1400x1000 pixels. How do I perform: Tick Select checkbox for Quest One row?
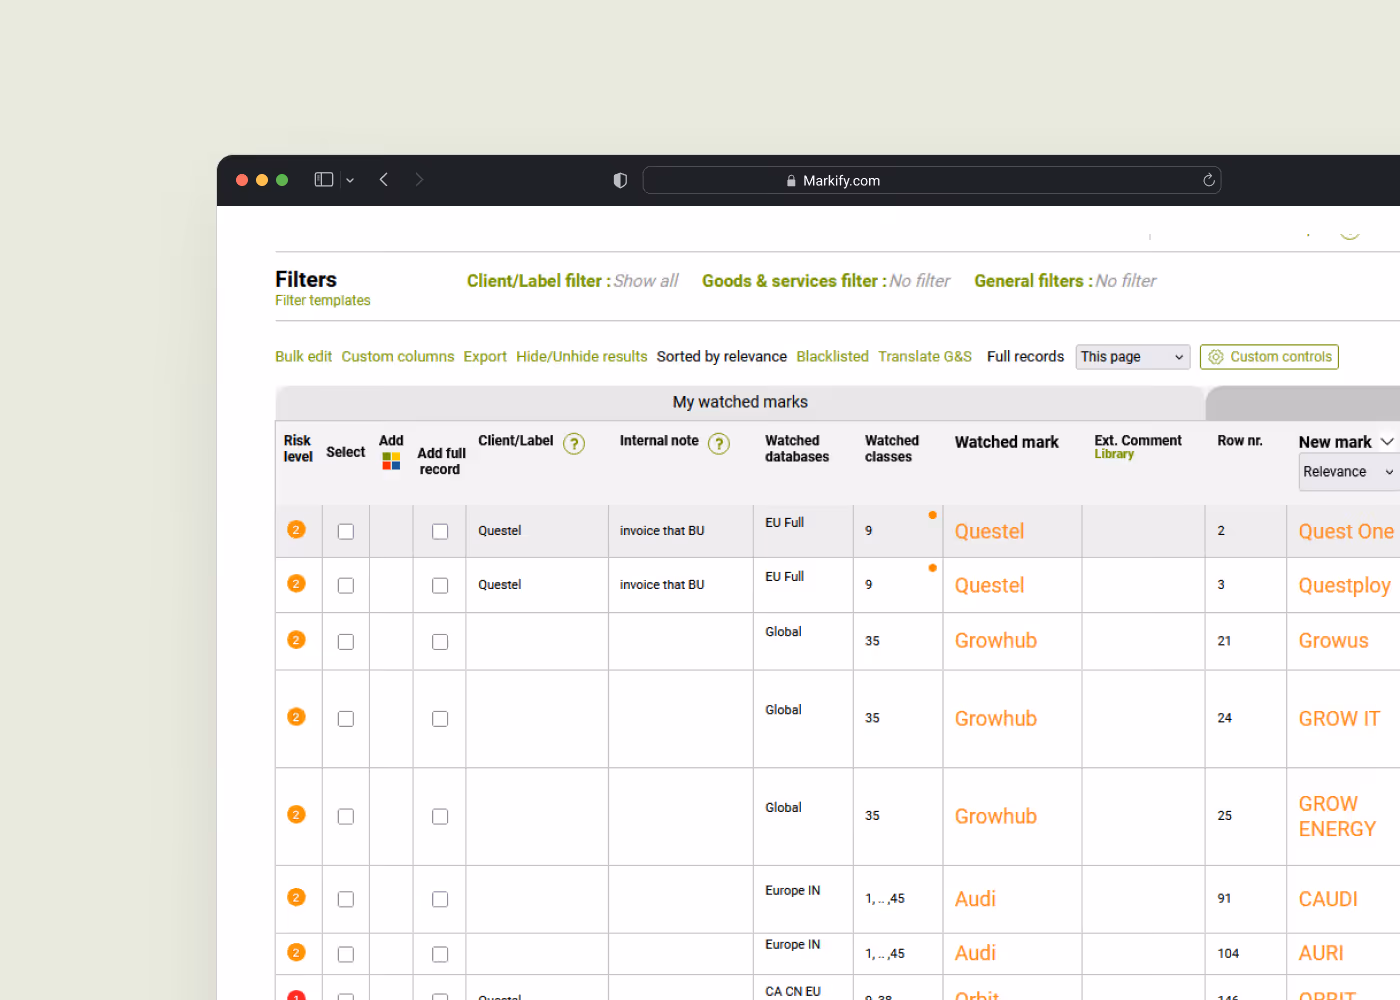pyautogui.click(x=346, y=532)
